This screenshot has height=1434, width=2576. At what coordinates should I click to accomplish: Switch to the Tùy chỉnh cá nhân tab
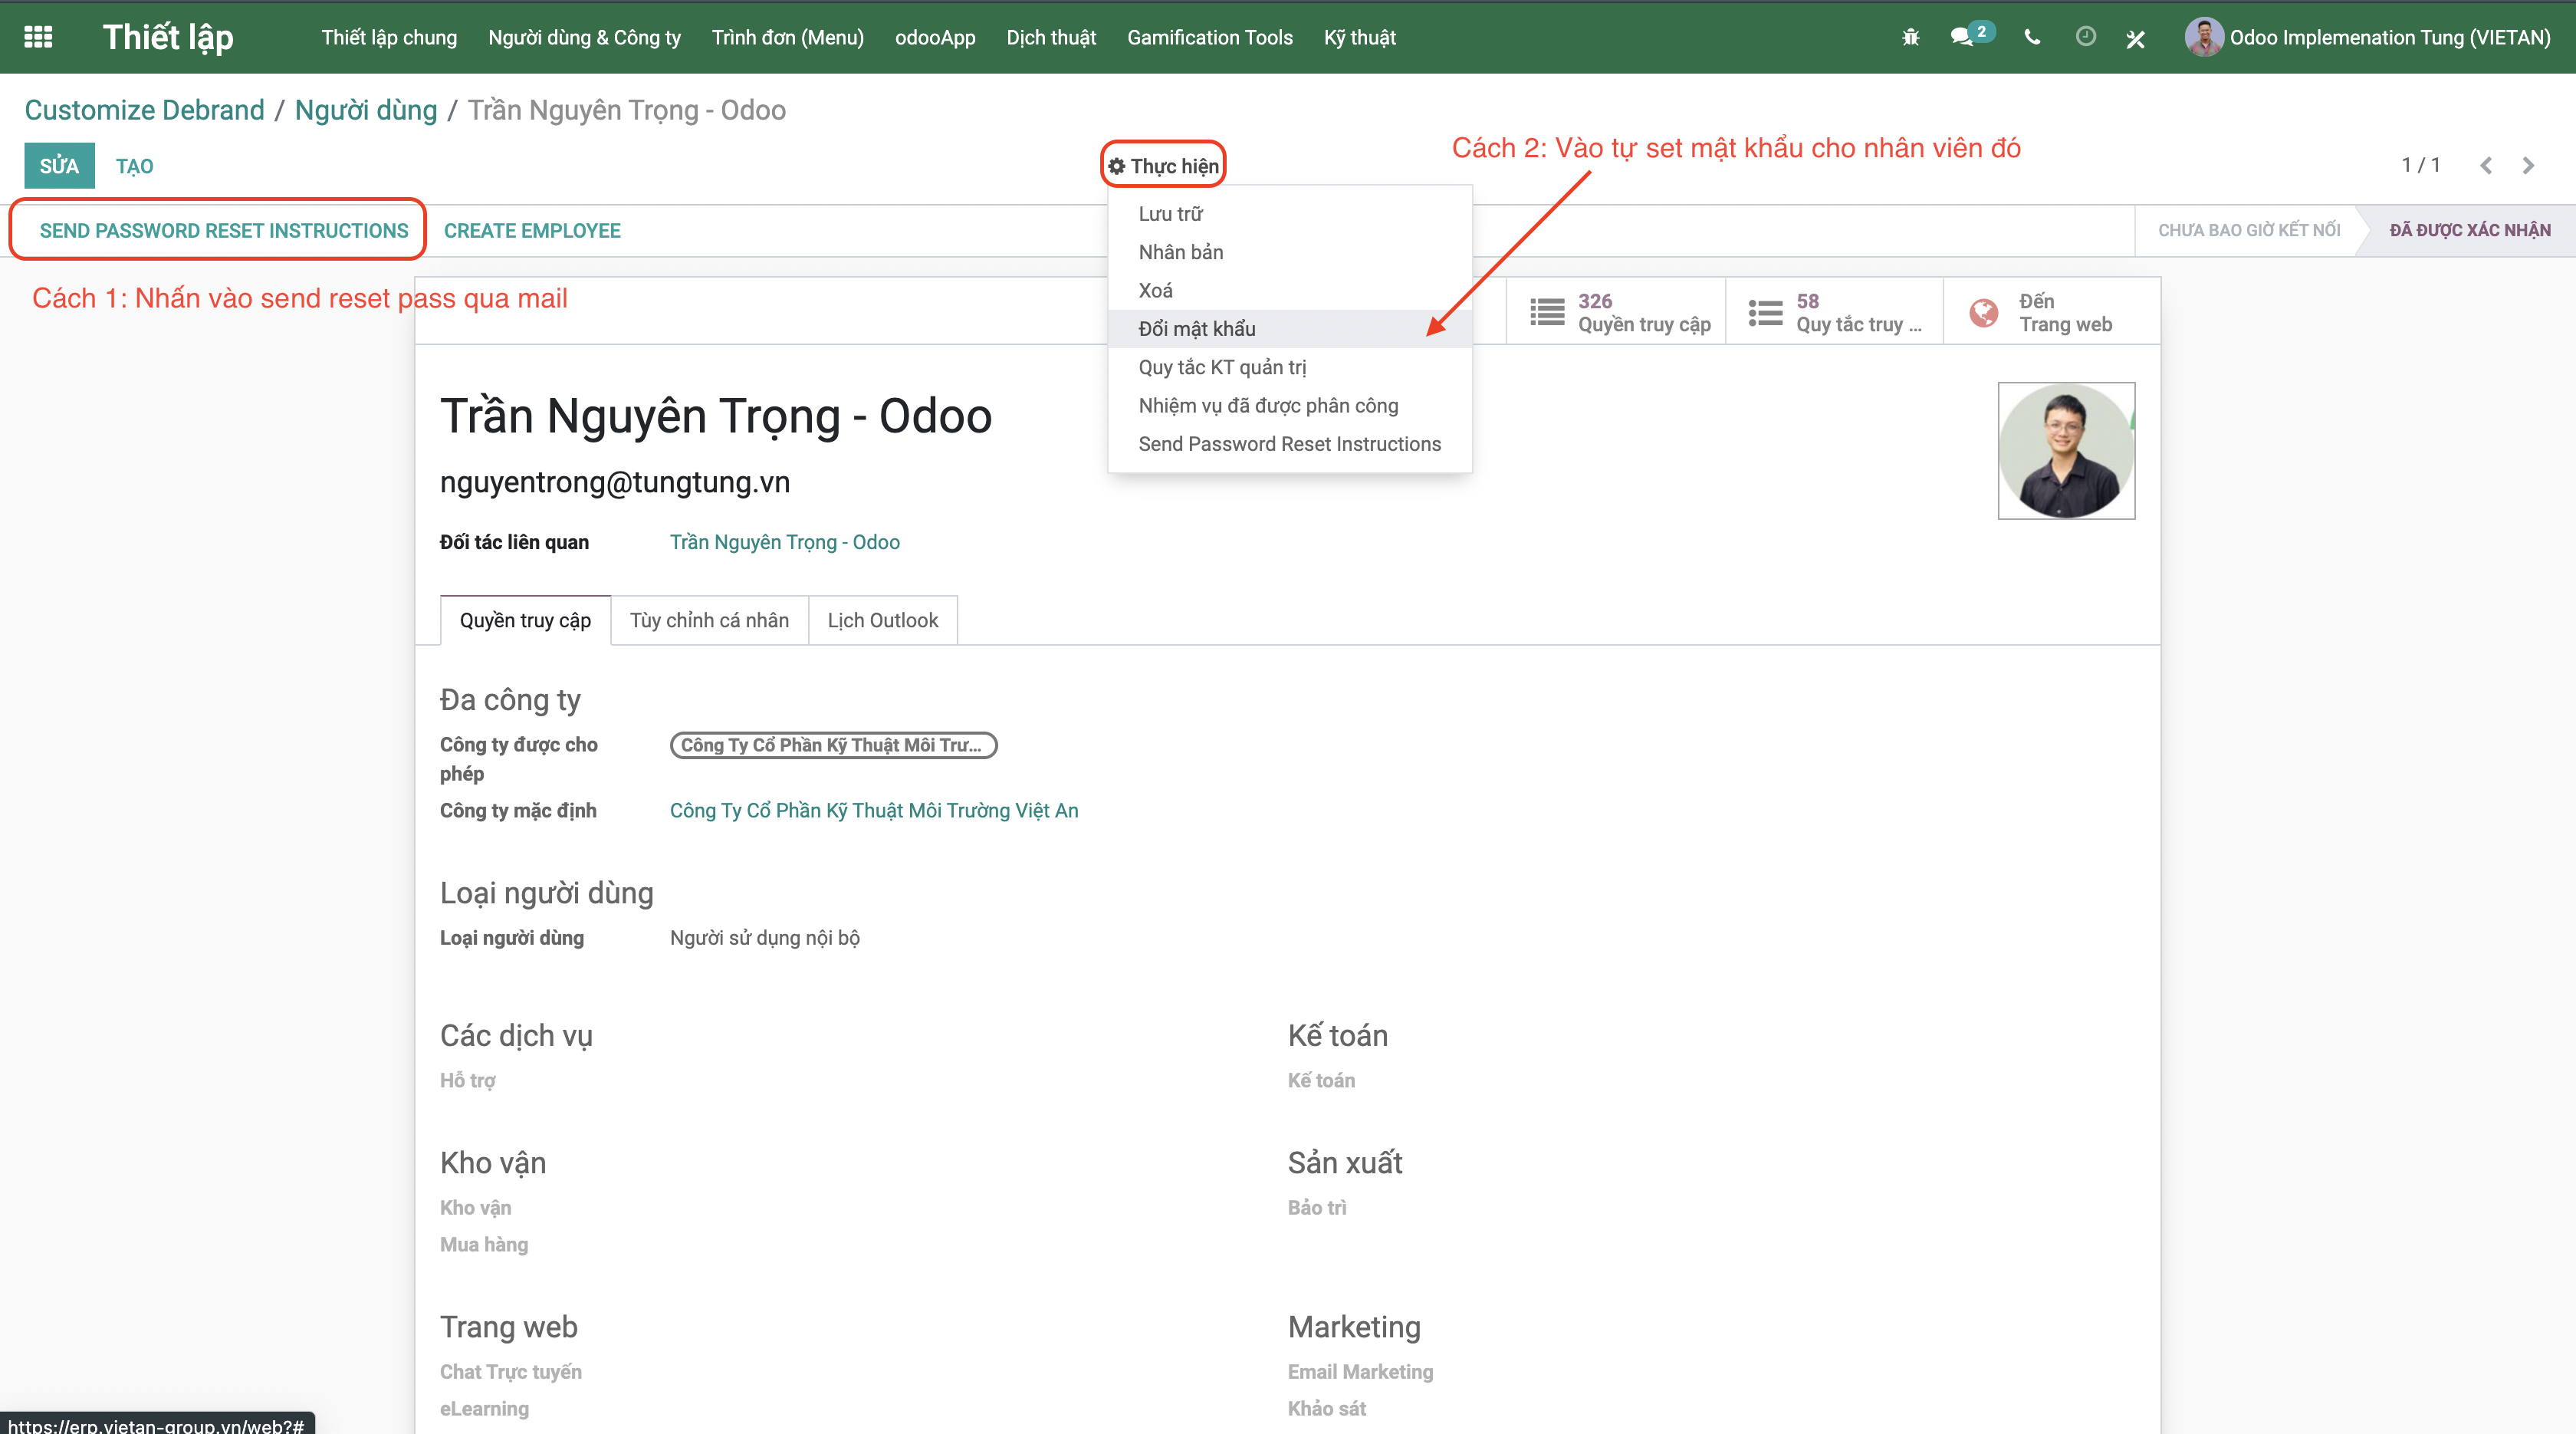(709, 620)
